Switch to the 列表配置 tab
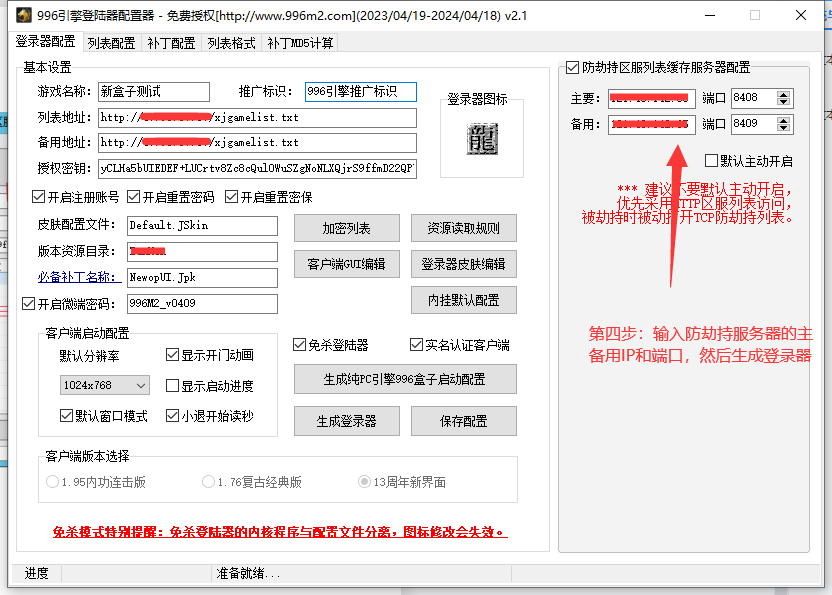This screenshot has width=832, height=595. (x=111, y=43)
